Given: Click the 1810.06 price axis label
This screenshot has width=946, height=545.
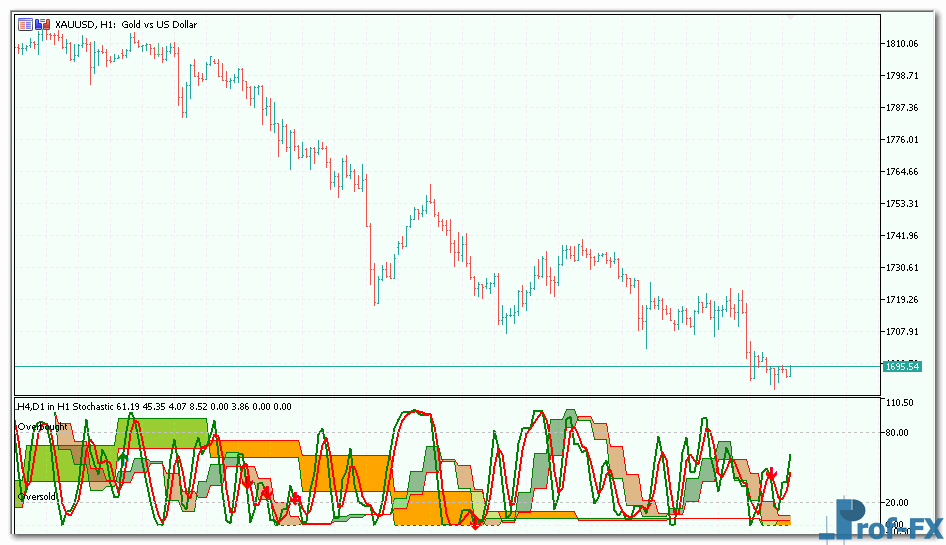Looking at the screenshot, I should pos(901,44).
